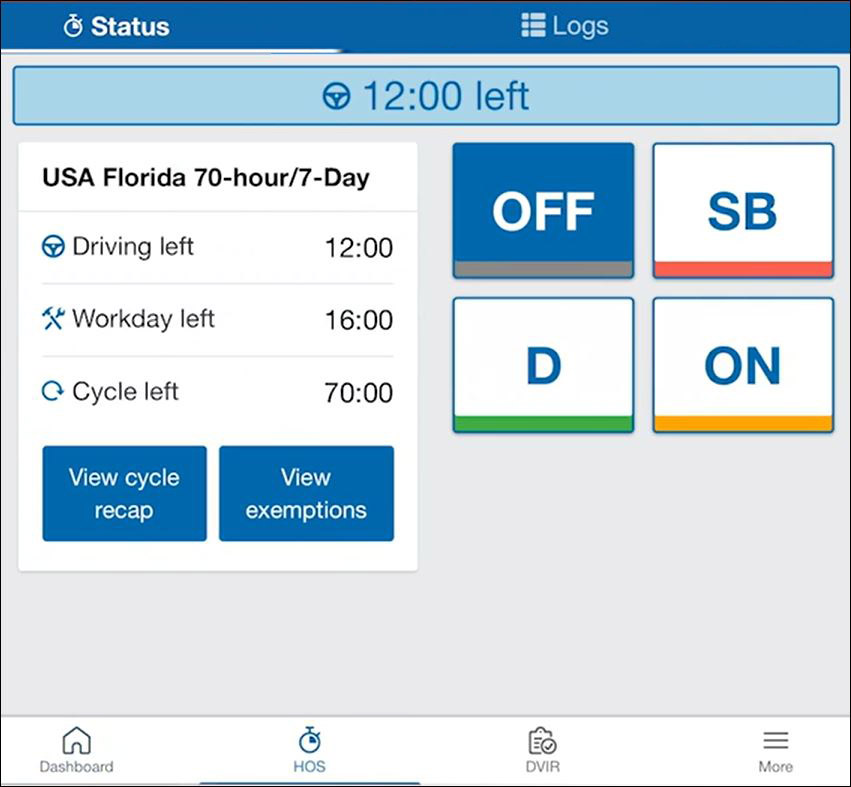
Task: Select the ON duty status
Action: (743, 365)
